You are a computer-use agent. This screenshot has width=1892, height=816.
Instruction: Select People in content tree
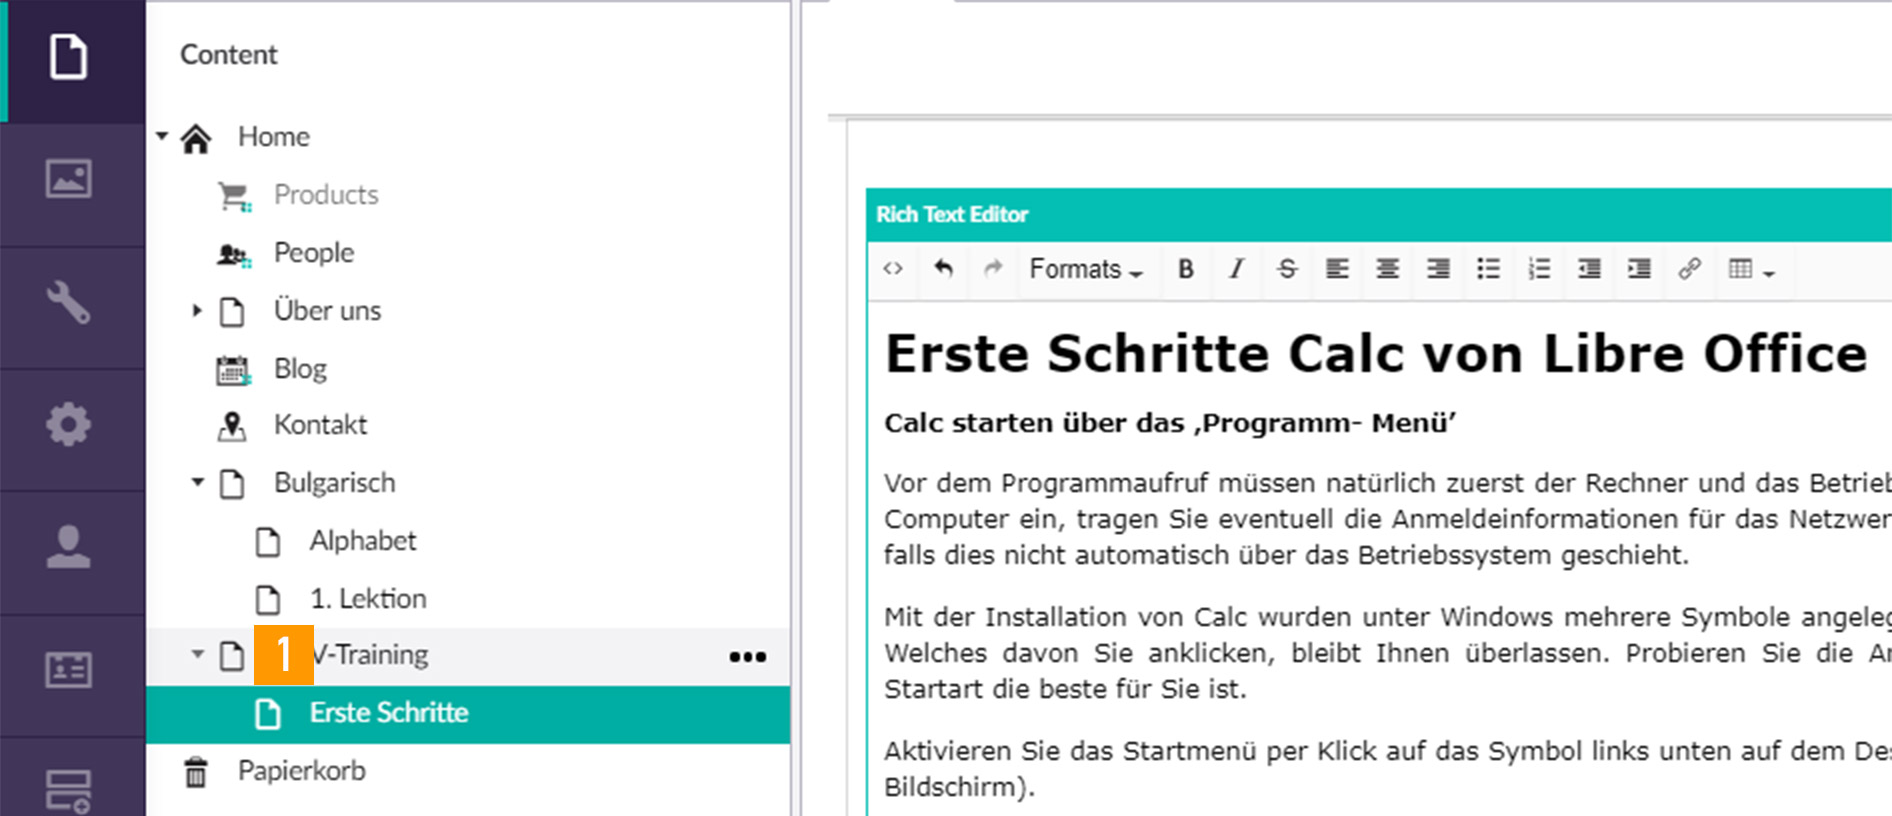pos(314,253)
